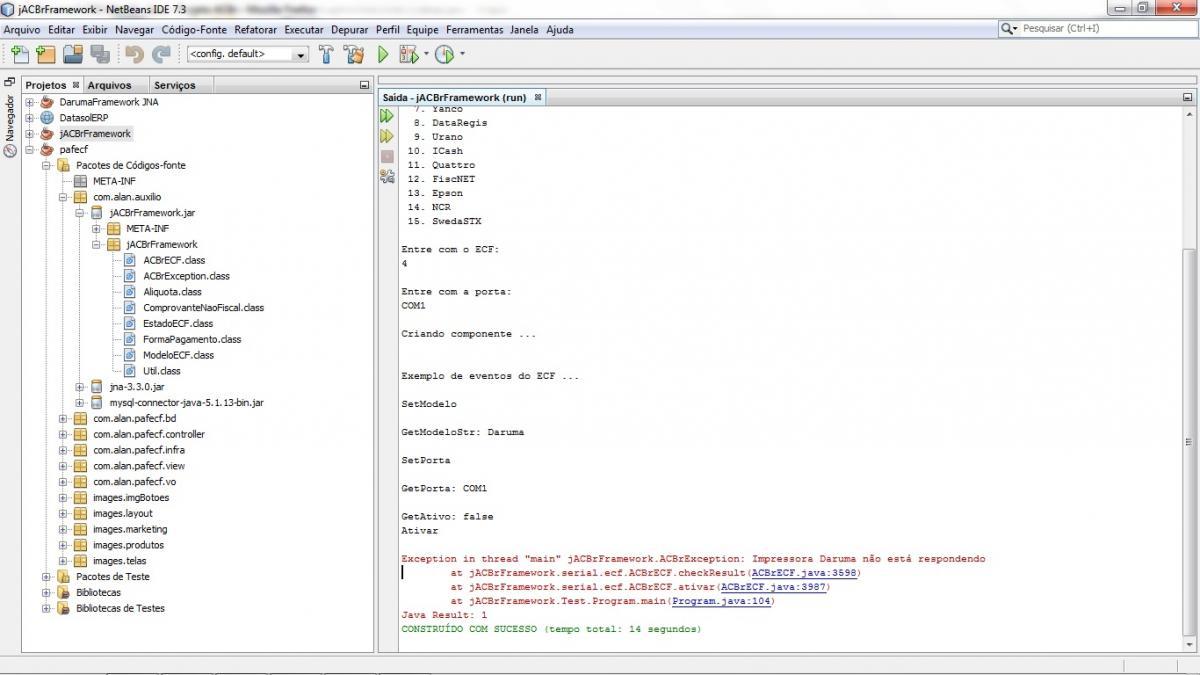Expand the mysql-connector-java jar node
This screenshot has width=1200, height=675.
click(x=80, y=402)
